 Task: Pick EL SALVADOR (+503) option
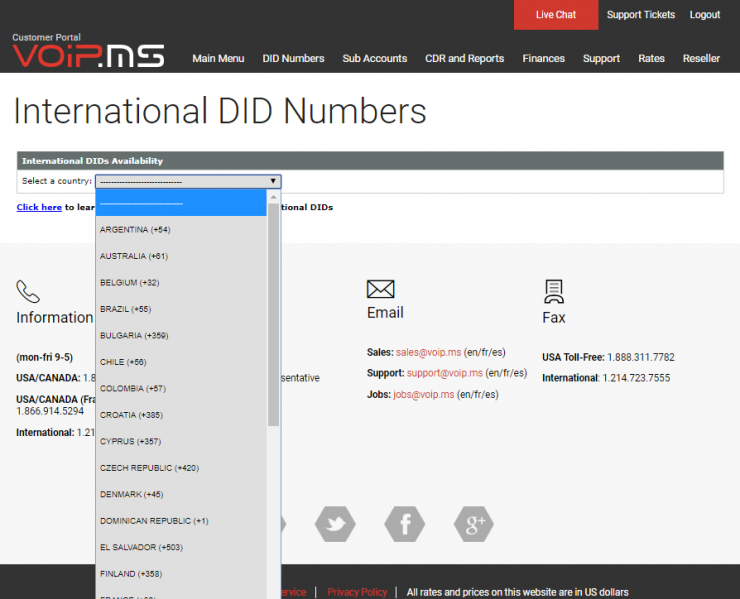click(x=181, y=547)
